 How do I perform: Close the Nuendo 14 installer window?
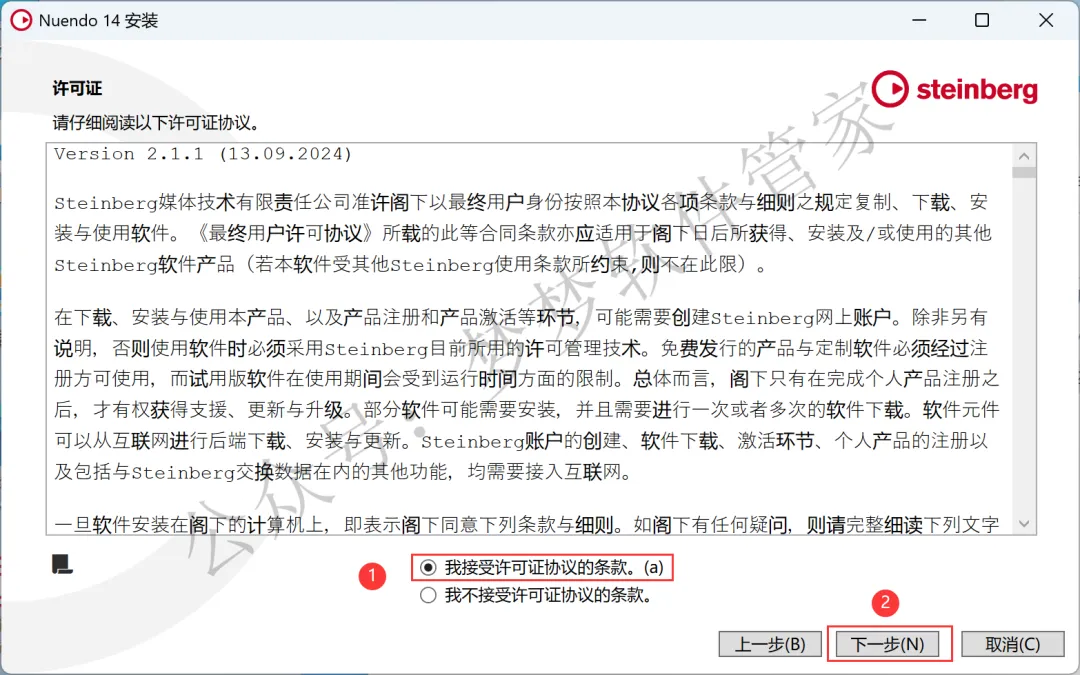click(x=1046, y=20)
